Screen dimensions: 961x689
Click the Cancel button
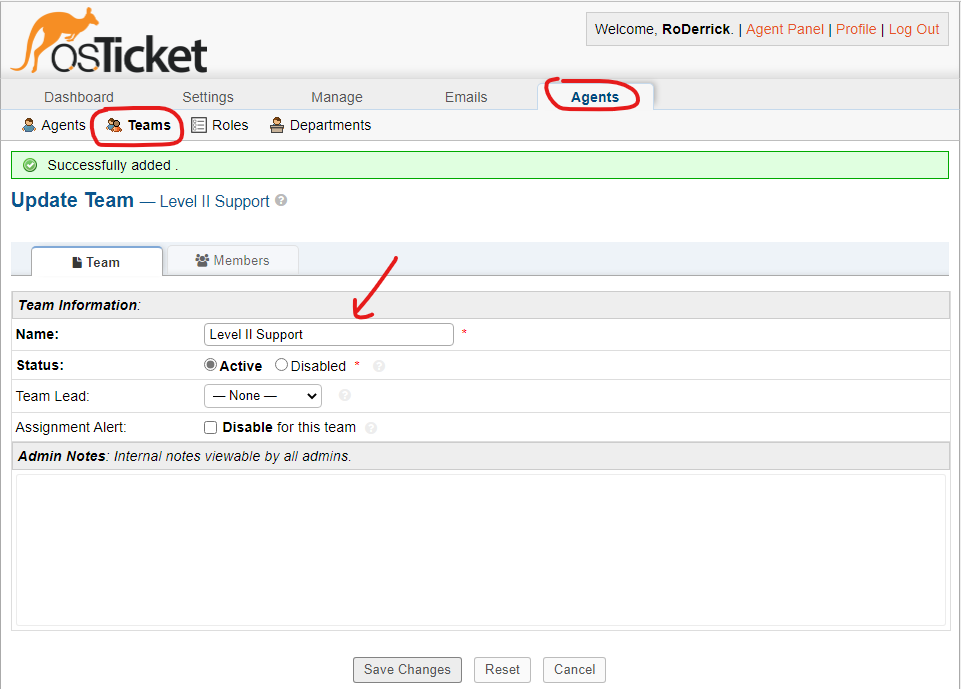pyautogui.click(x=574, y=669)
